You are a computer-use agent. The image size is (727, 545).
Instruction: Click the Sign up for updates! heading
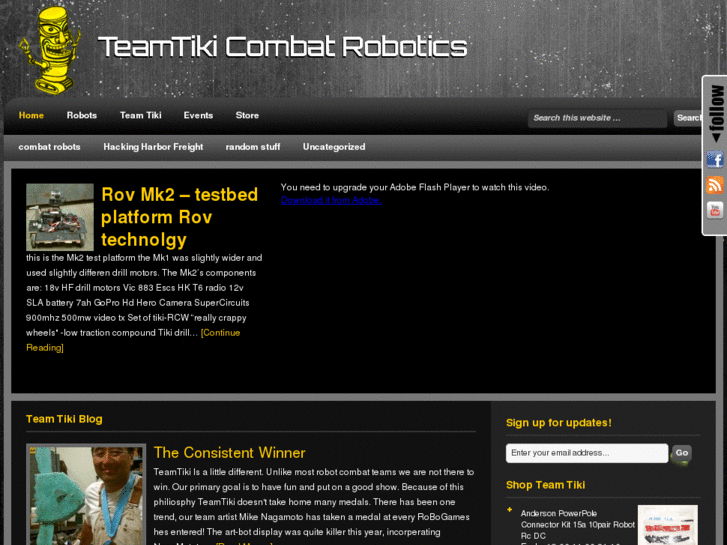tap(559, 423)
